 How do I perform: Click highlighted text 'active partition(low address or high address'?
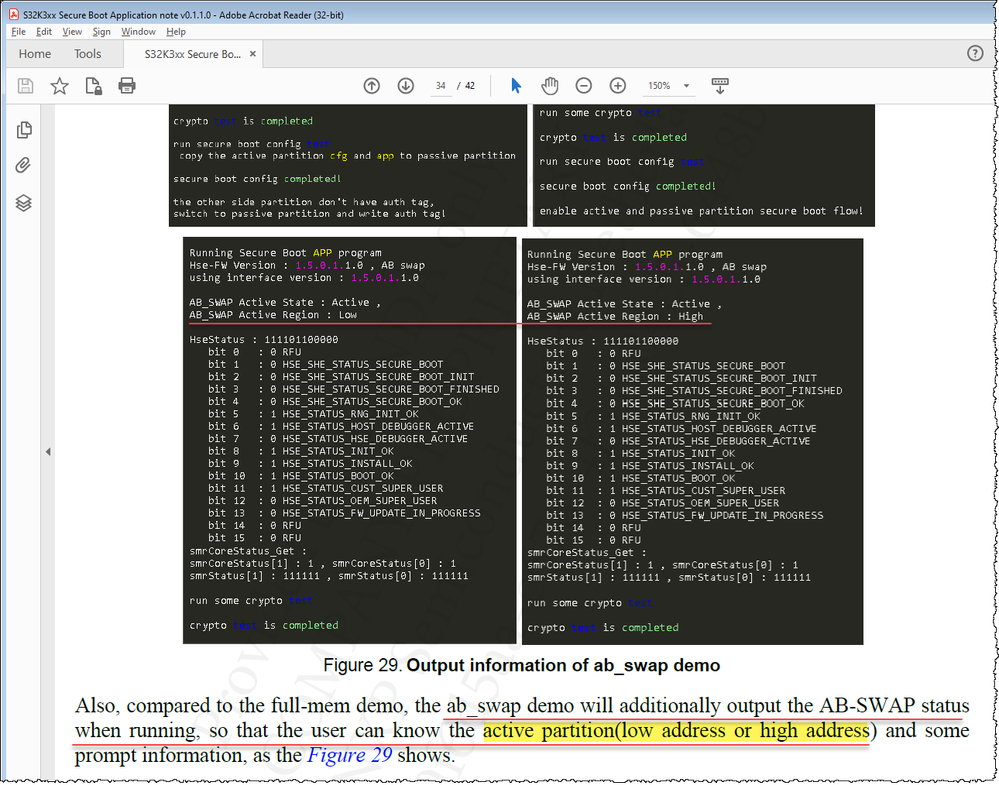[x=676, y=731]
